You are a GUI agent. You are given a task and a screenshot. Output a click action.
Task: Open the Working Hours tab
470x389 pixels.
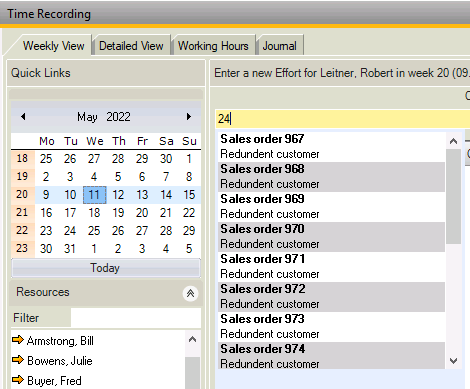coord(213,46)
